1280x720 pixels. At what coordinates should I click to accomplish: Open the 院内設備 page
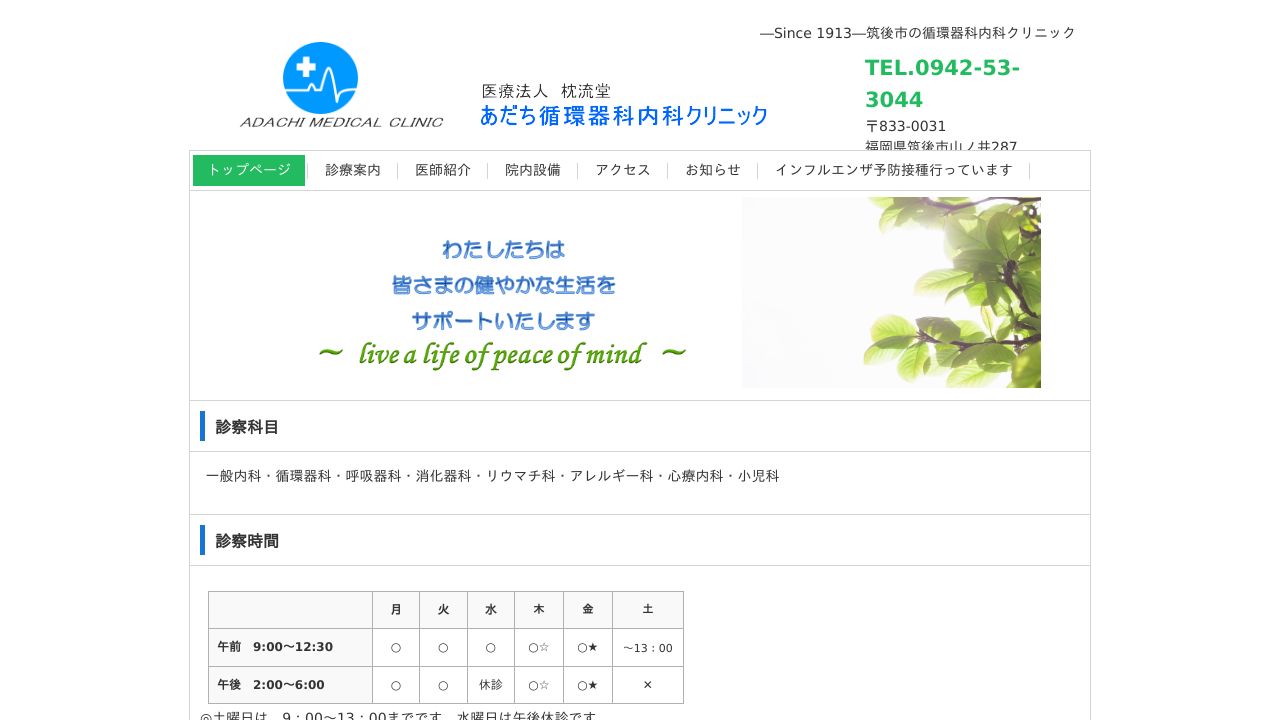[x=533, y=170]
